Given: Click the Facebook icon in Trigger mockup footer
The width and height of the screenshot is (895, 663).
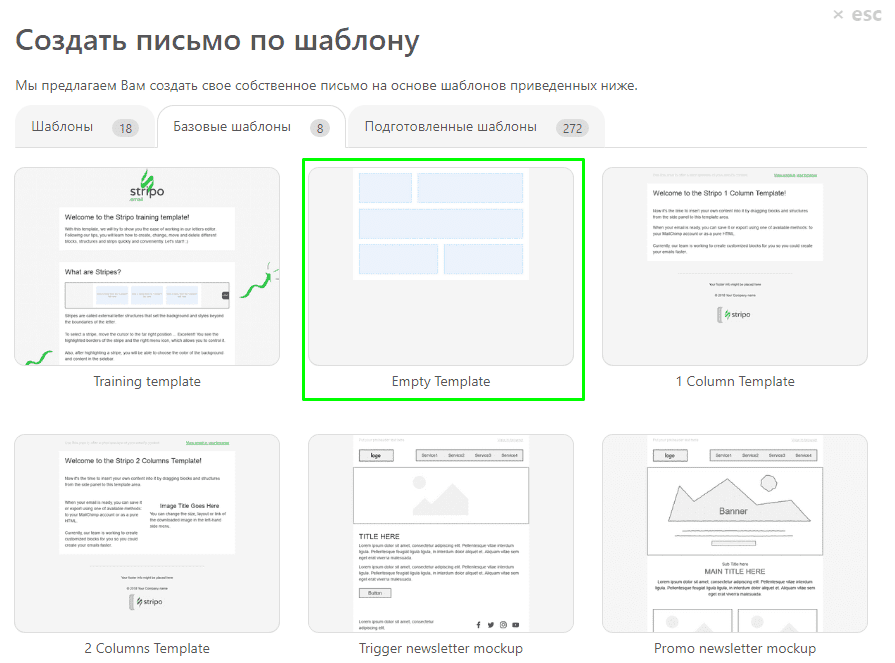Looking at the screenshot, I should 479,624.
